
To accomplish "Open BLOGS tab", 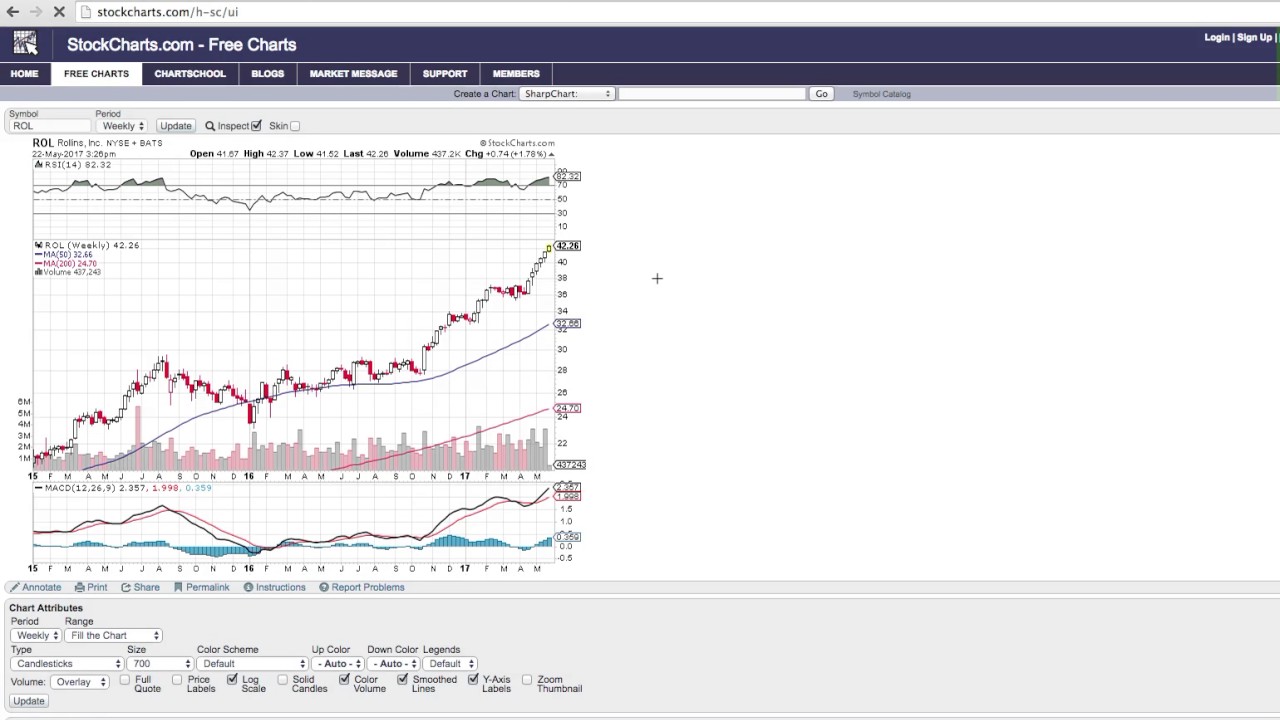I will pyautogui.click(x=268, y=74).
